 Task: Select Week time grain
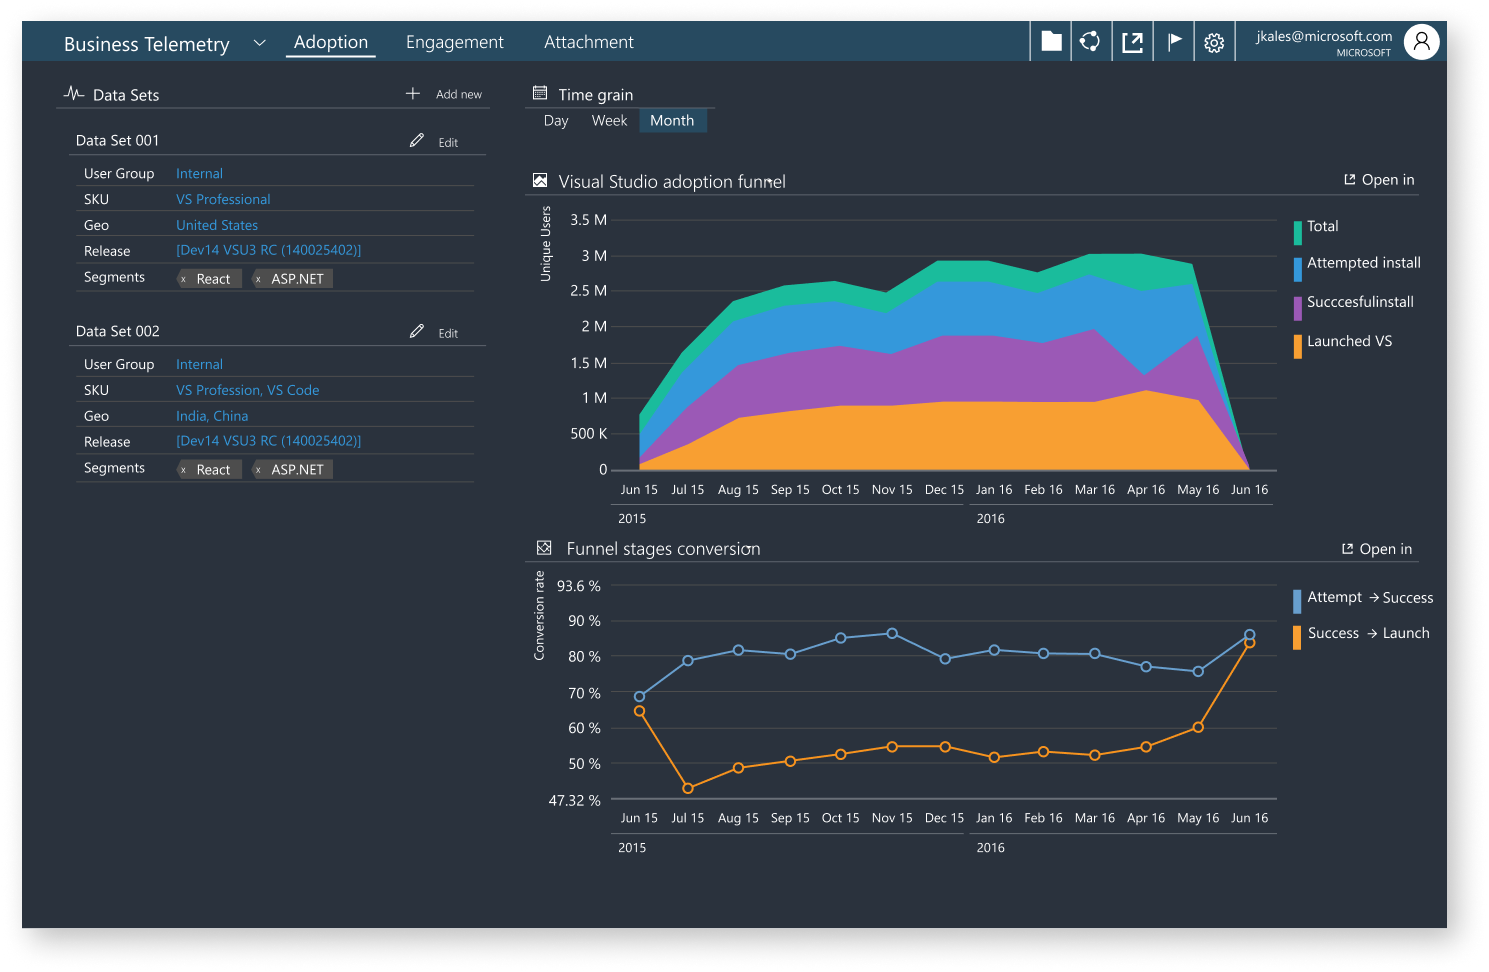coord(609,121)
